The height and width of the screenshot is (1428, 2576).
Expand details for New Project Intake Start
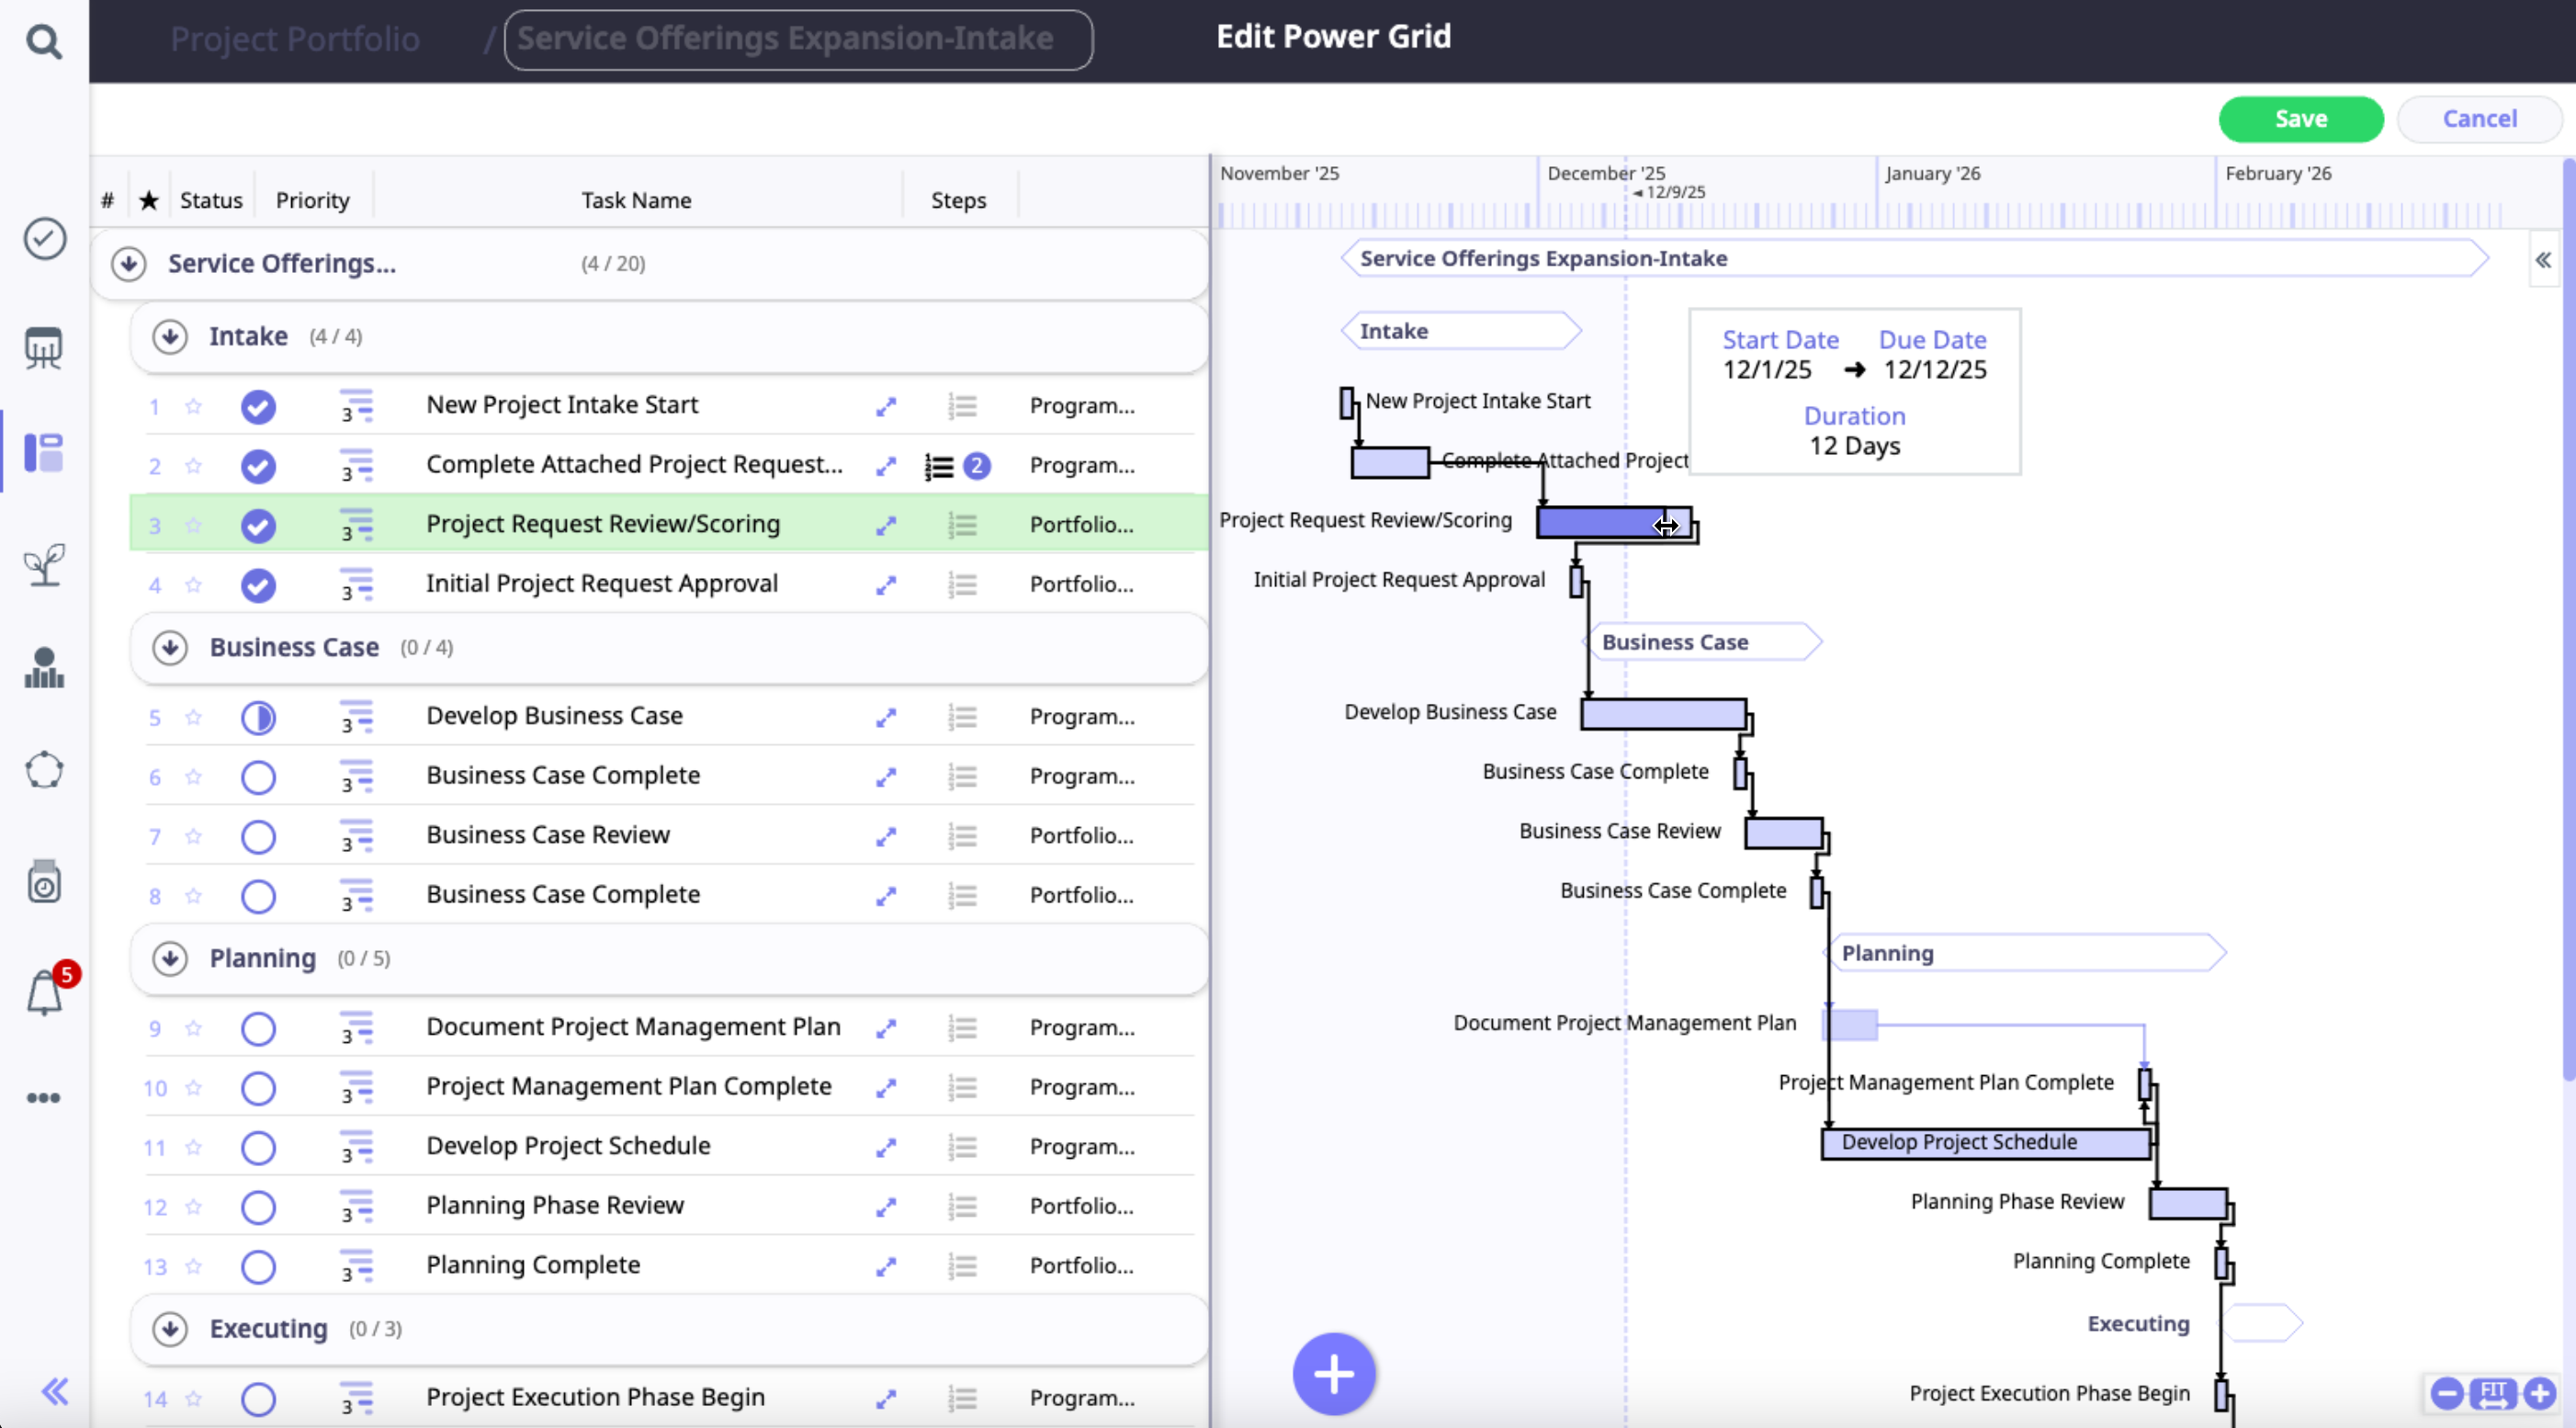point(886,406)
